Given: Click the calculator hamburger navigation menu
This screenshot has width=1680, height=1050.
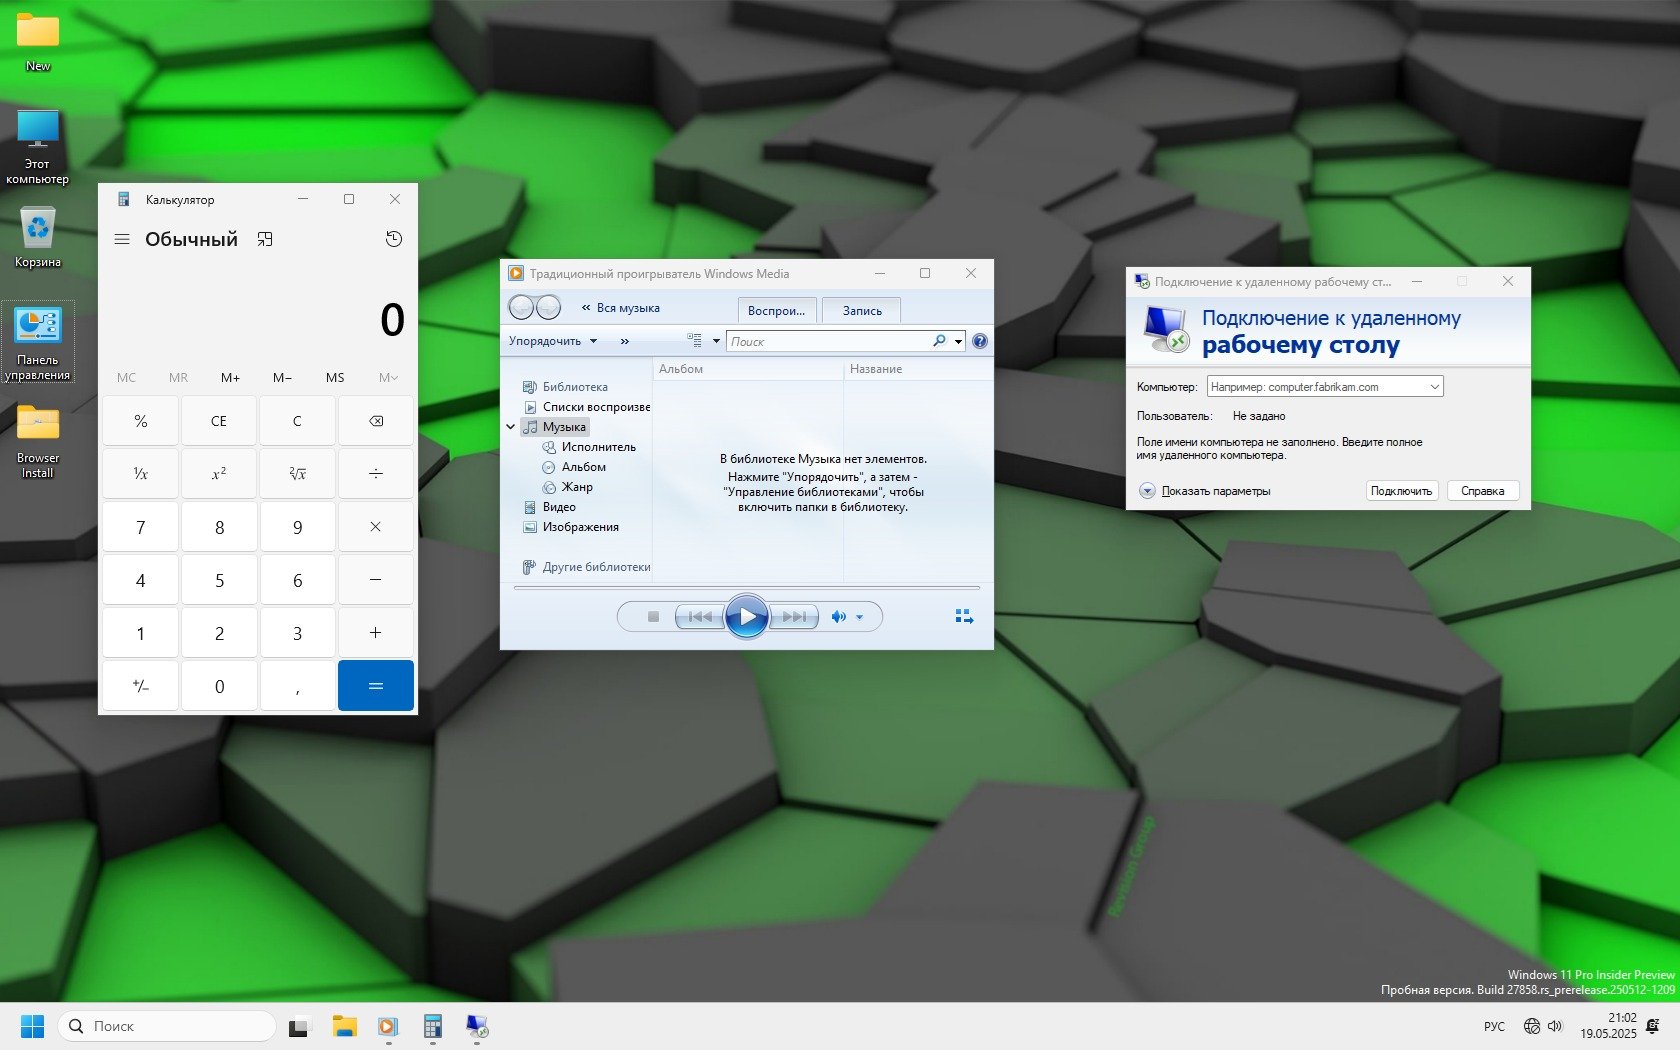Looking at the screenshot, I should (x=122, y=239).
